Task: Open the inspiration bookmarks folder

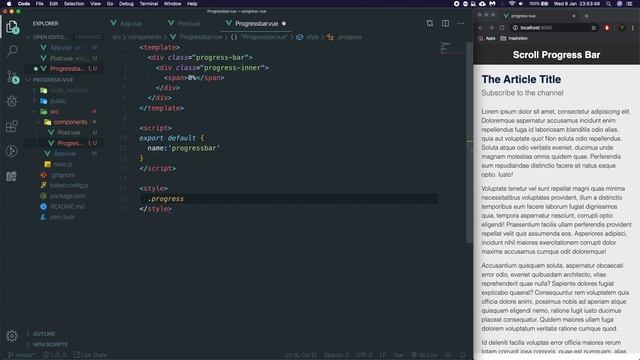Action: (514, 38)
